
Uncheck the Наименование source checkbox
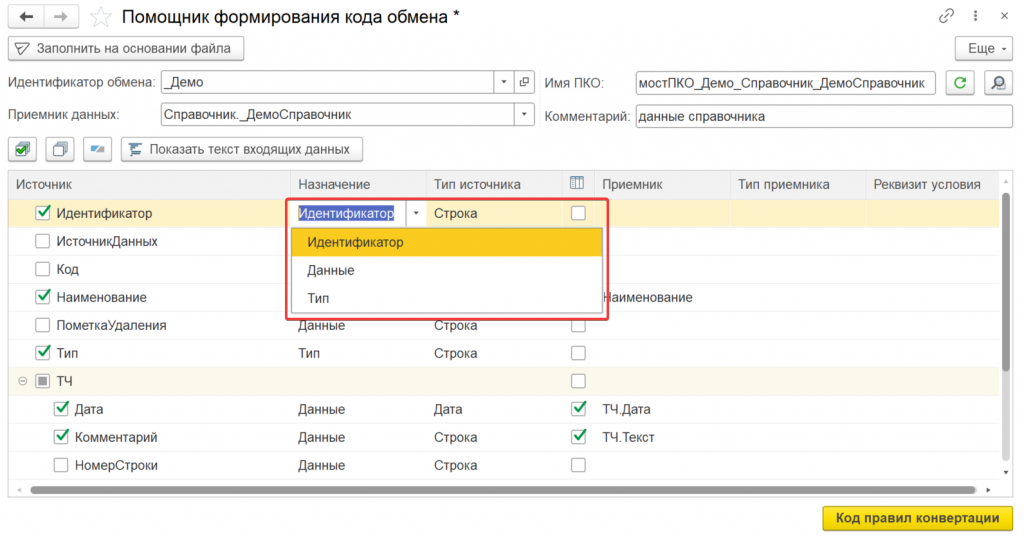42,297
